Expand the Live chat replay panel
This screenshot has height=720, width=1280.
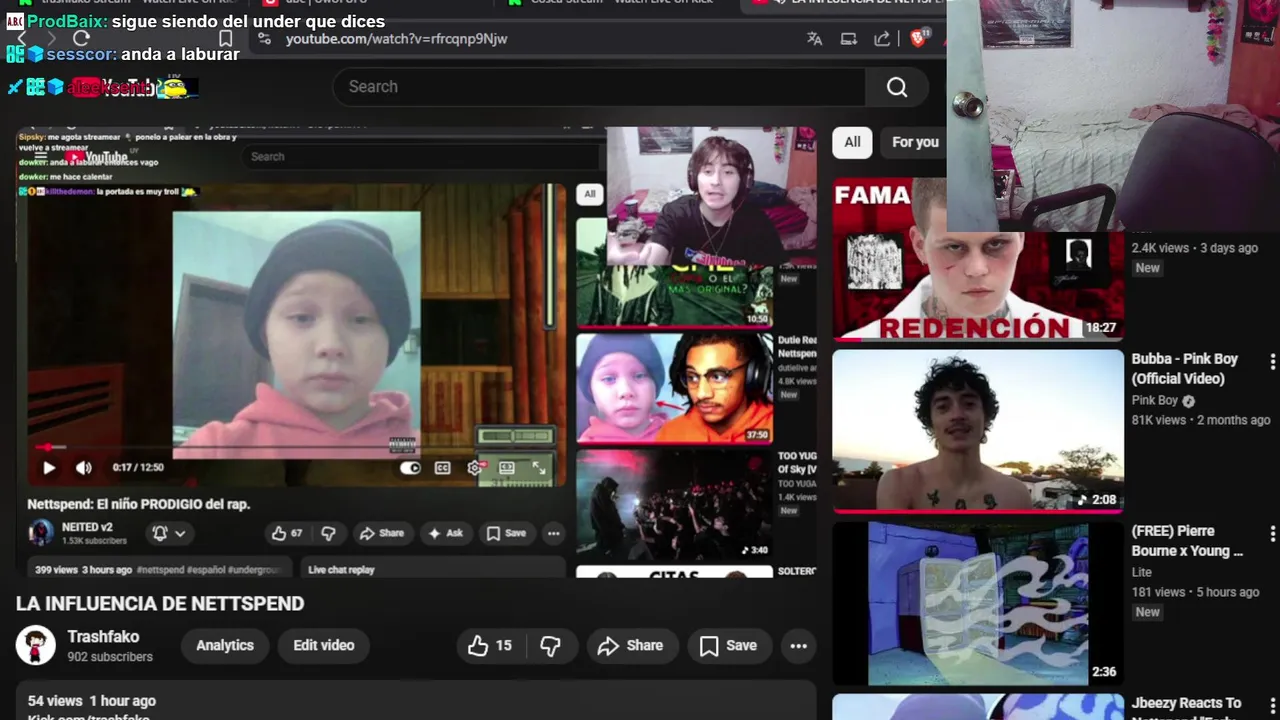click(433, 569)
